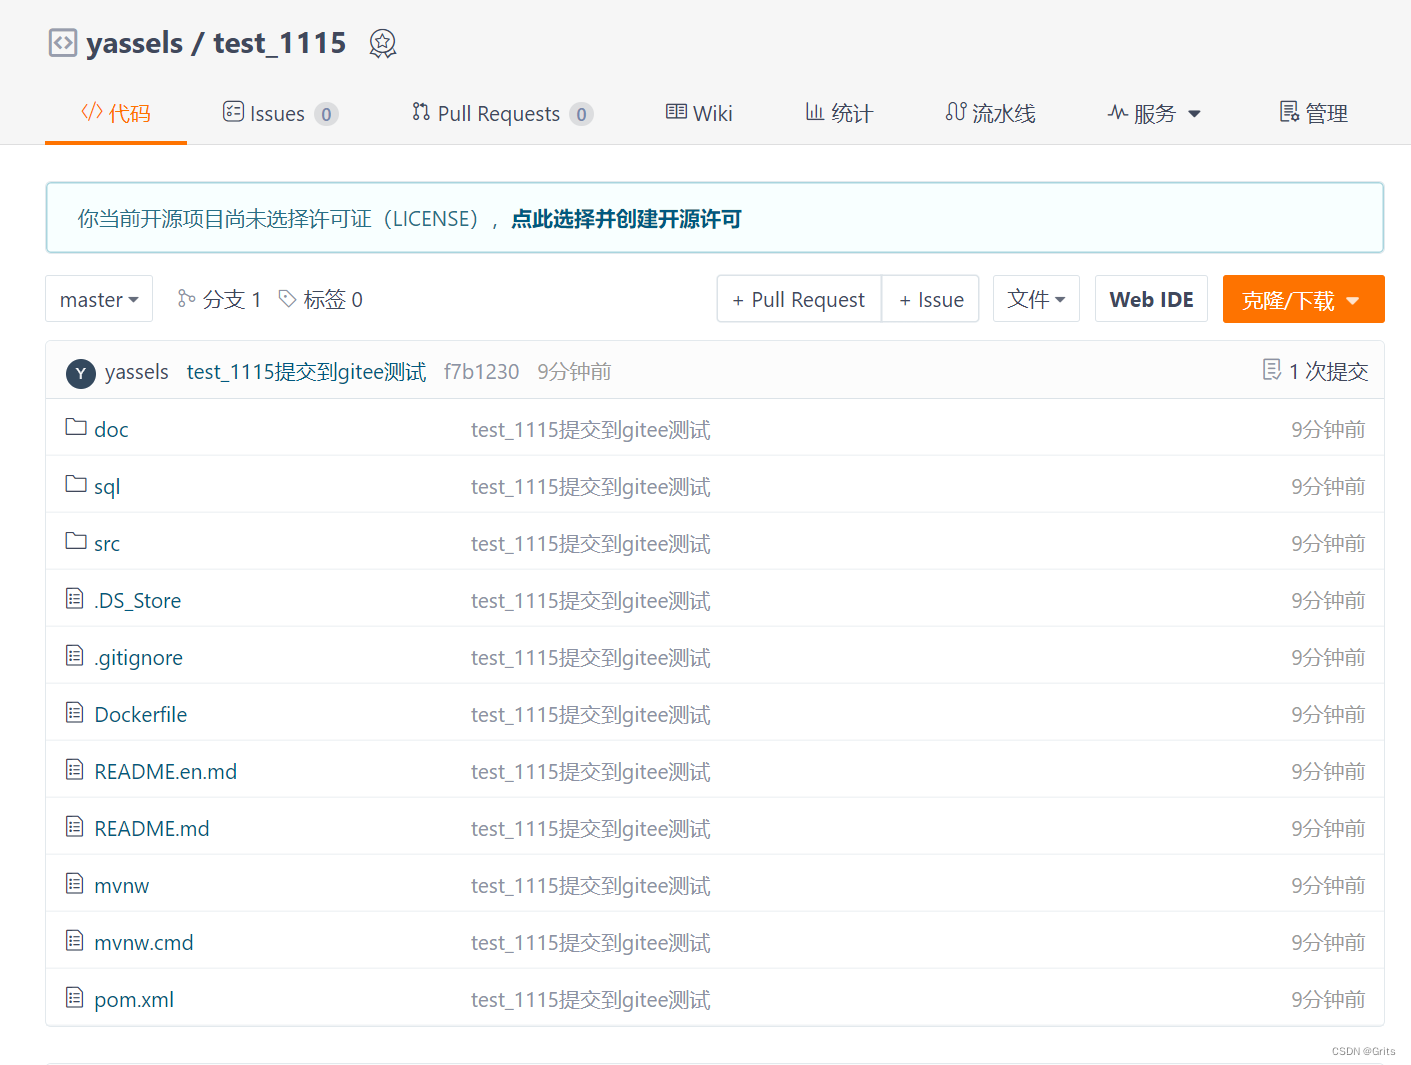Click the pom.xml file icon

pos(75,997)
